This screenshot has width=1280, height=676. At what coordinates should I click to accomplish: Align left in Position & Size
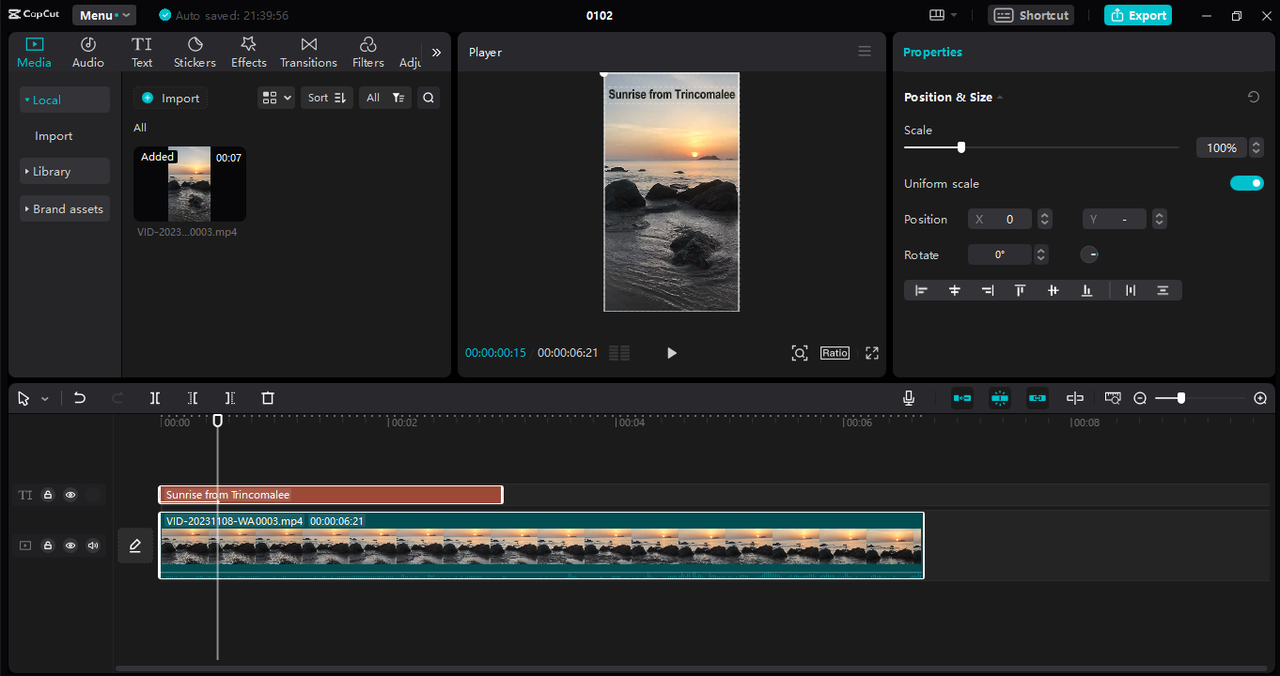(922, 290)
